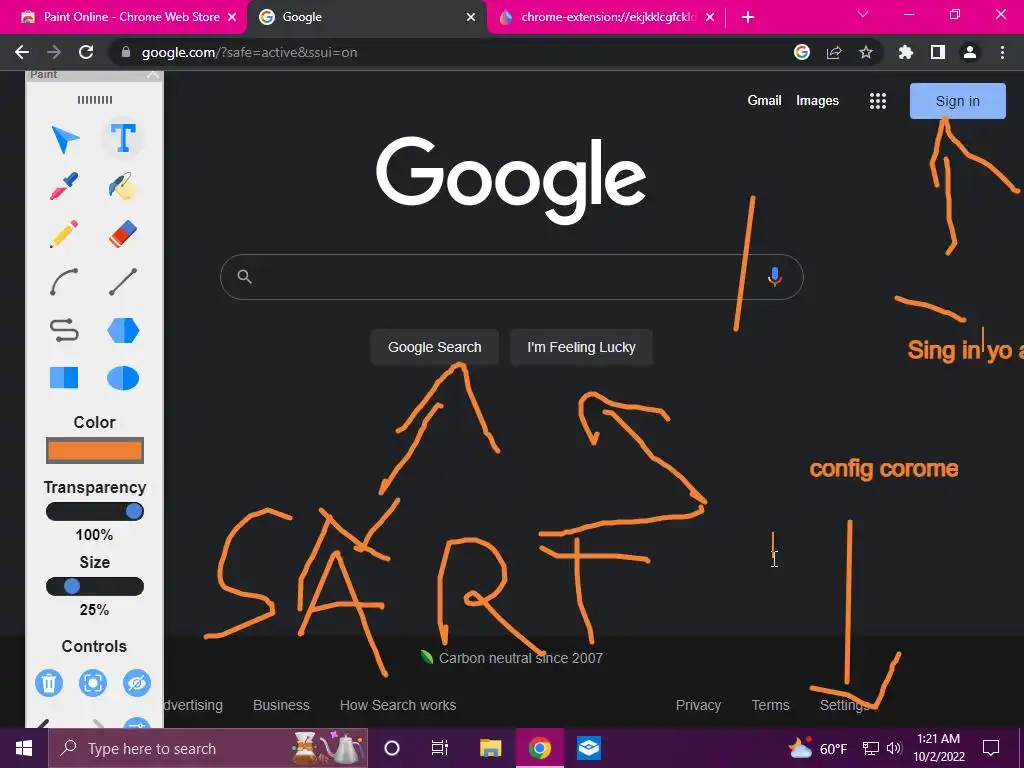
Task: Open the notifications action center
Action: [991, 748]
